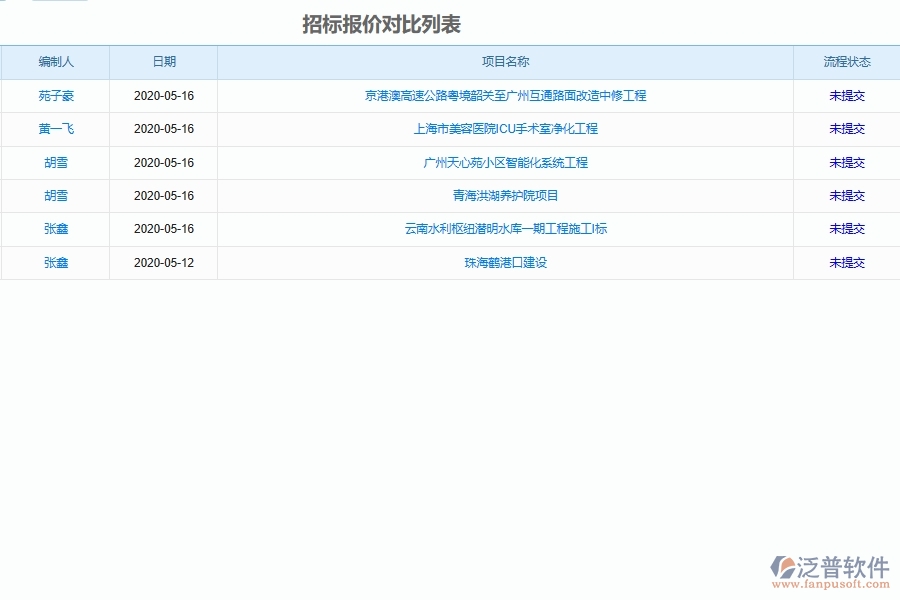Viewport: 900px width, 600px height.
Task: Open project 京港澳高速公路粤境韶关至广州互通路面改造中修工程
Action: [x=505, y=96]
